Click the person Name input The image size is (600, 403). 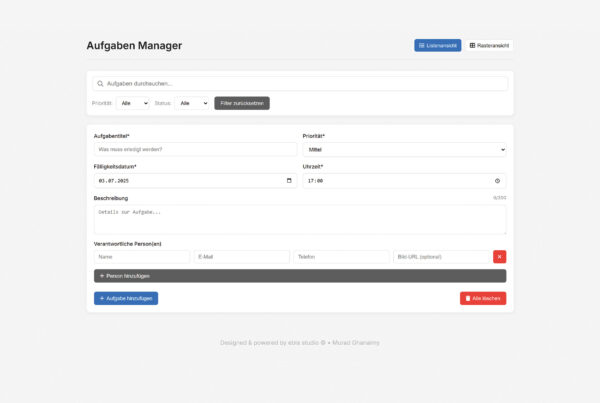[x=142, y=257]
